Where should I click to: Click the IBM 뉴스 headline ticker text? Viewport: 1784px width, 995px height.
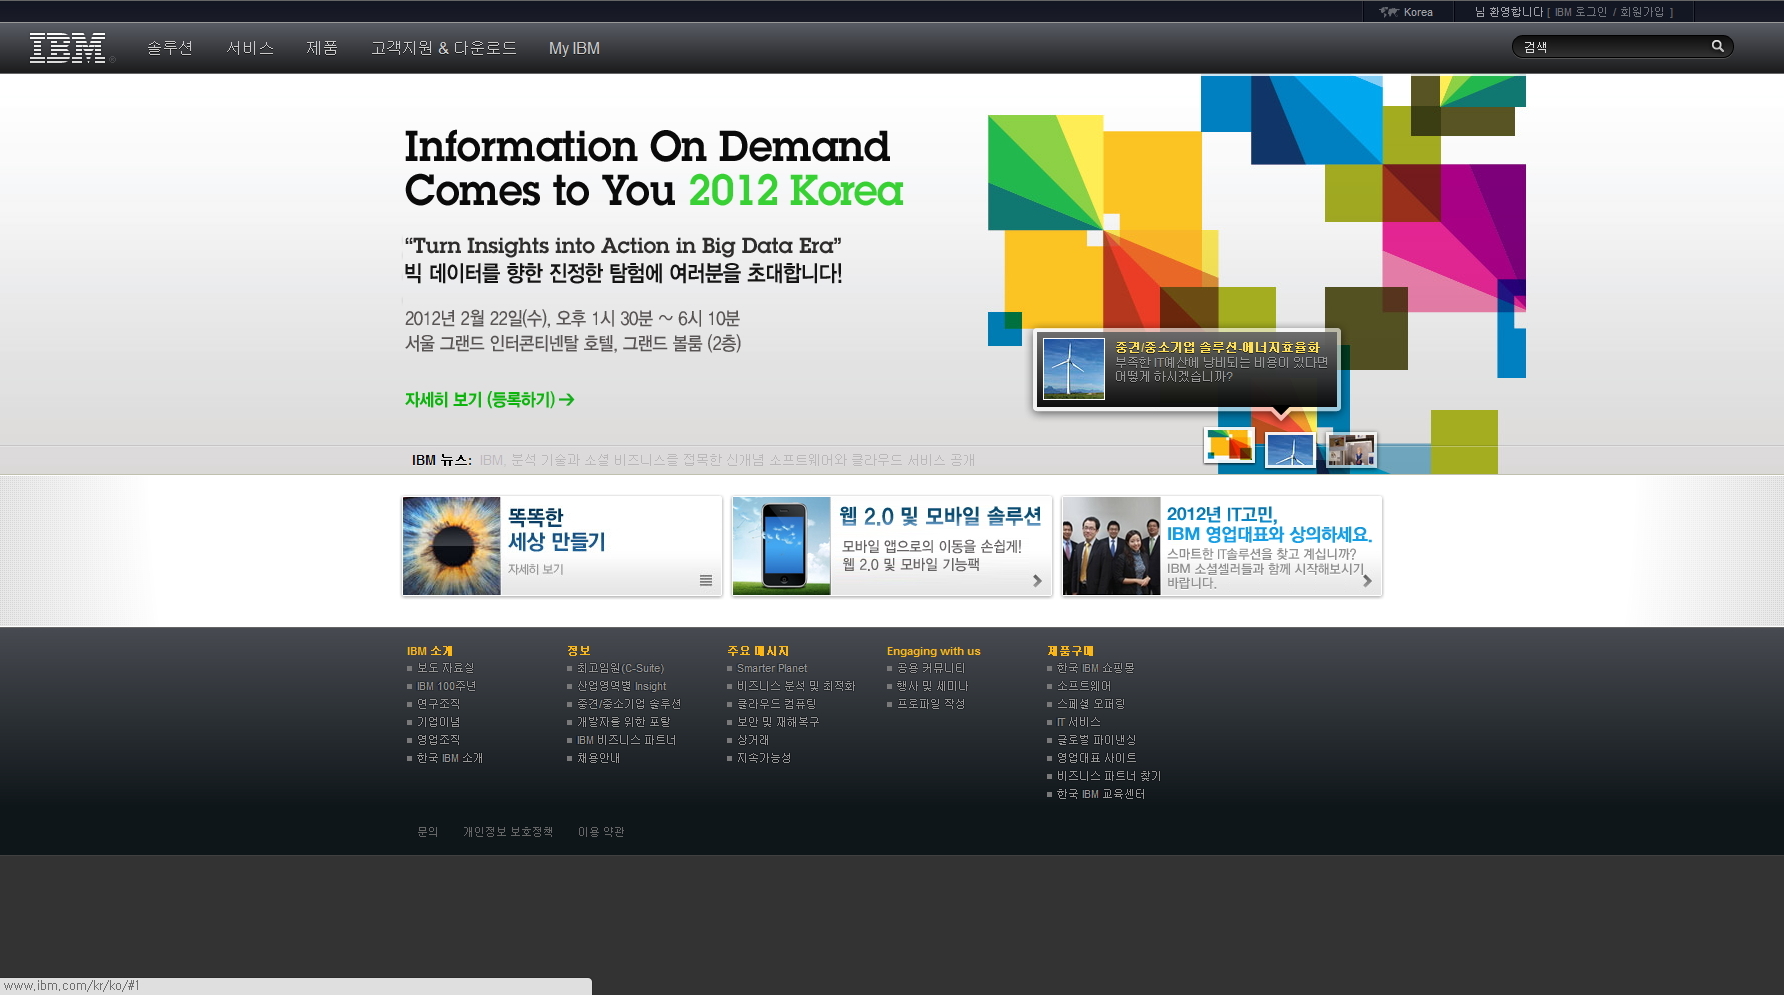[x=727, y=460]
